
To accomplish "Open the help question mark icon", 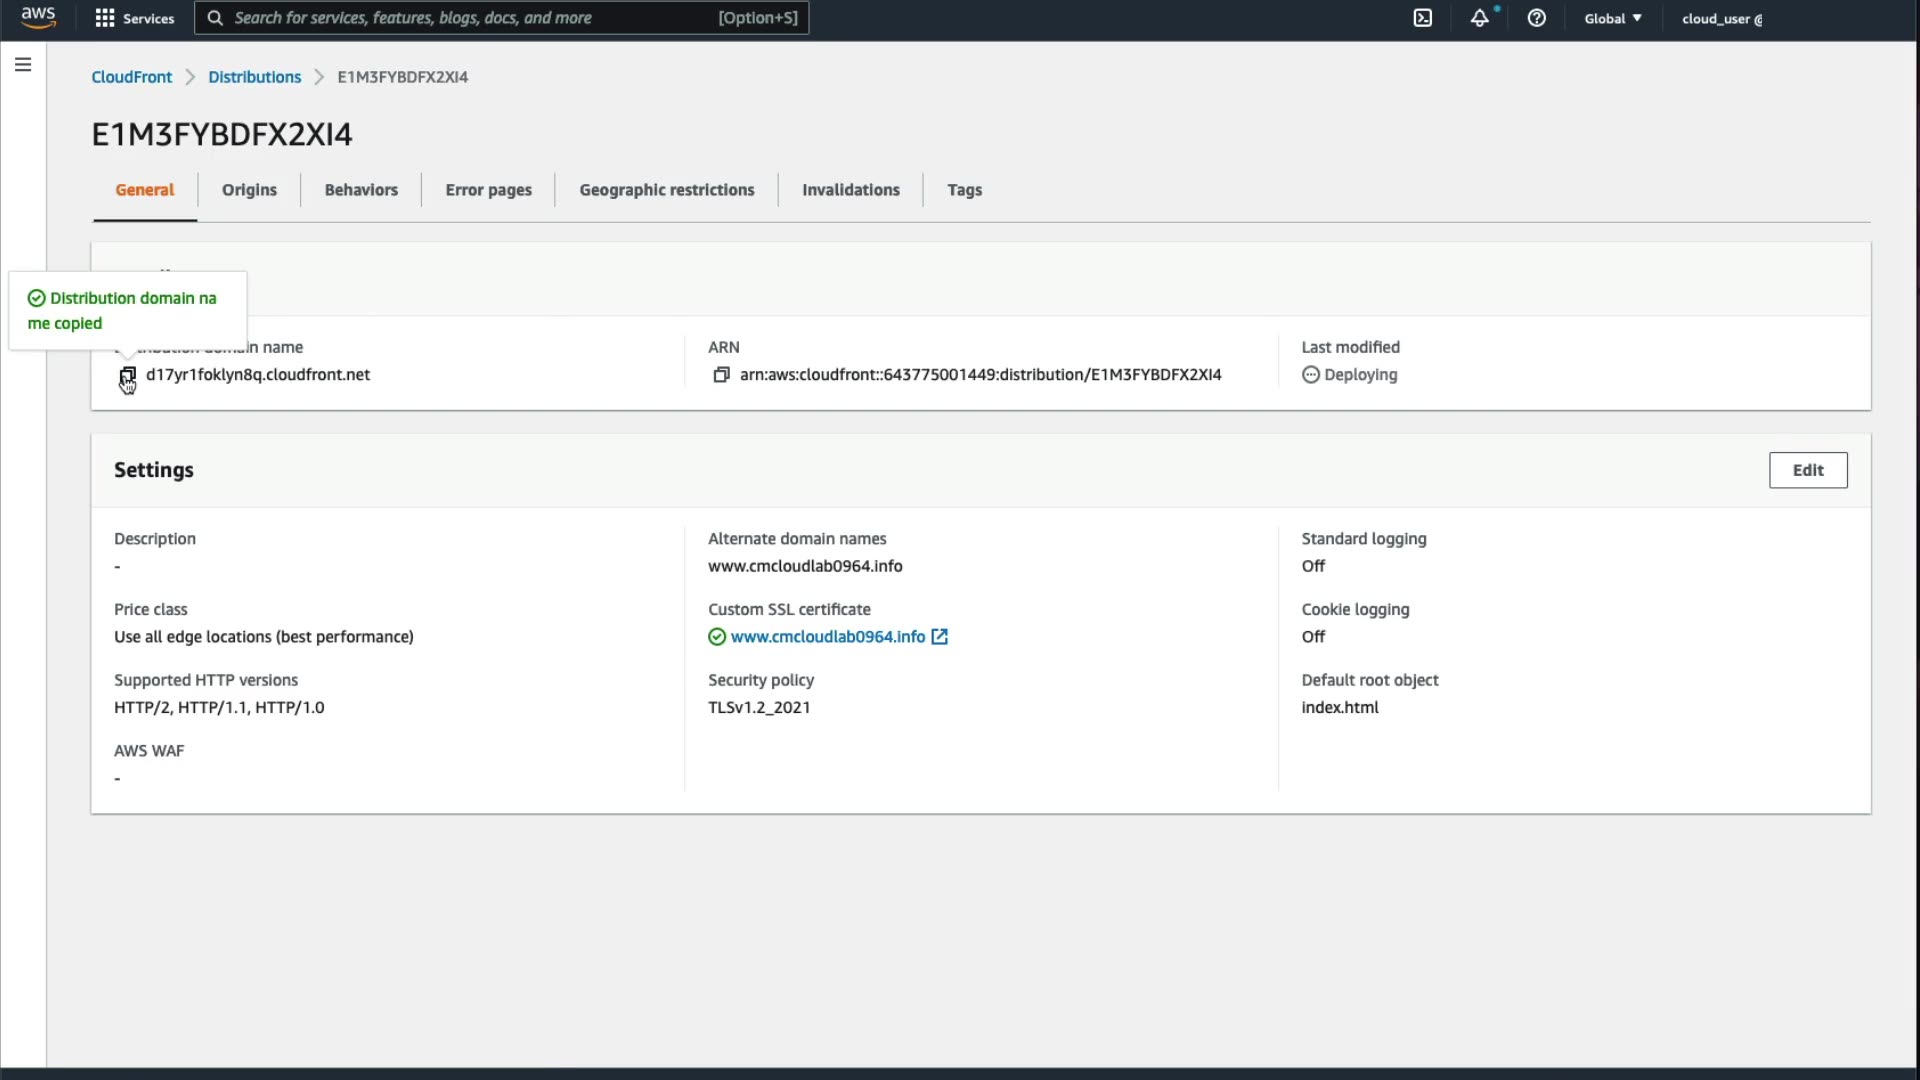I will click(x=1536, y=18).
